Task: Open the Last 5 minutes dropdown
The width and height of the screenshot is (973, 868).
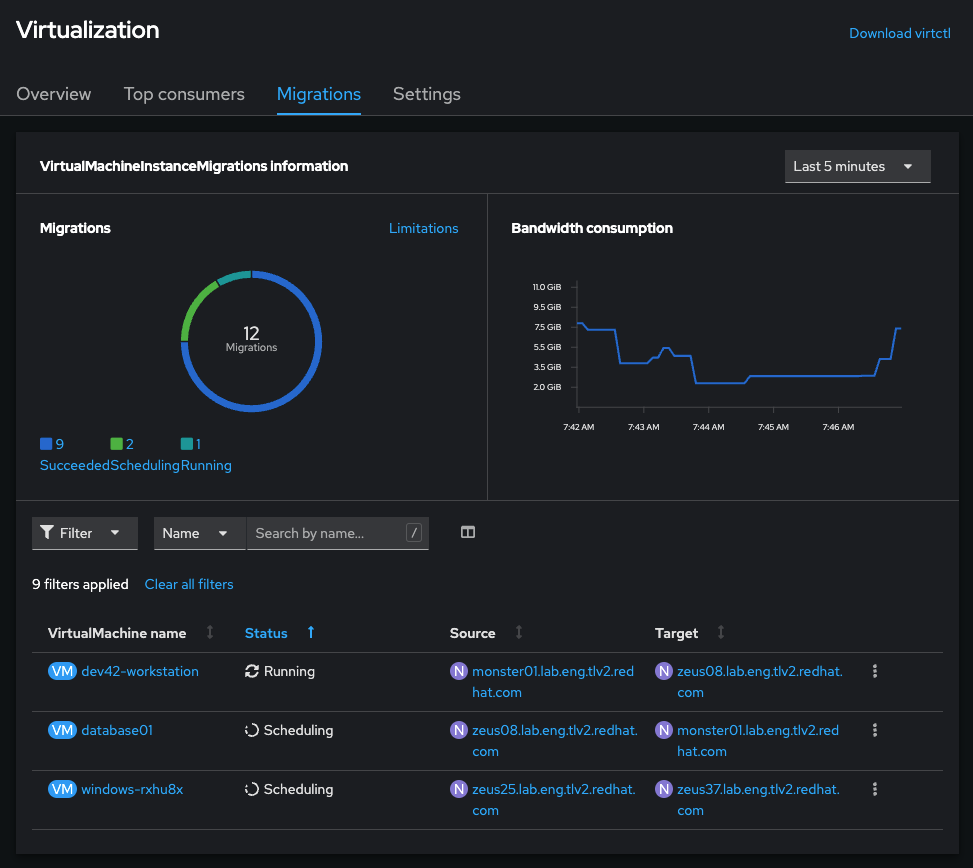Action: (x=857, y=166)
